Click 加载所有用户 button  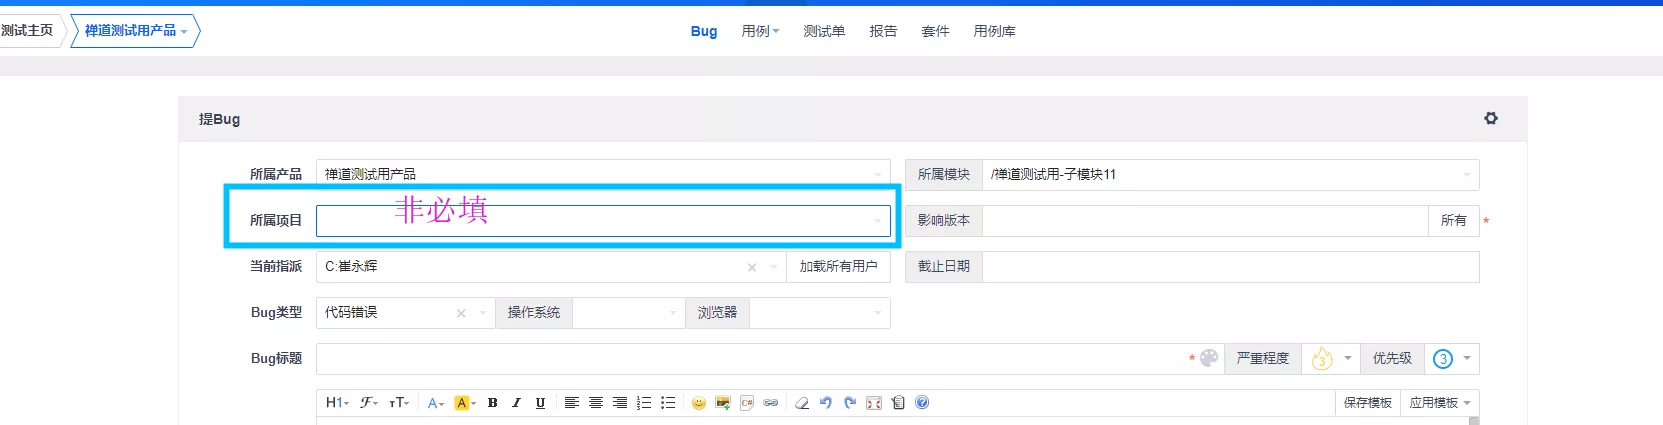pos(838,267)
